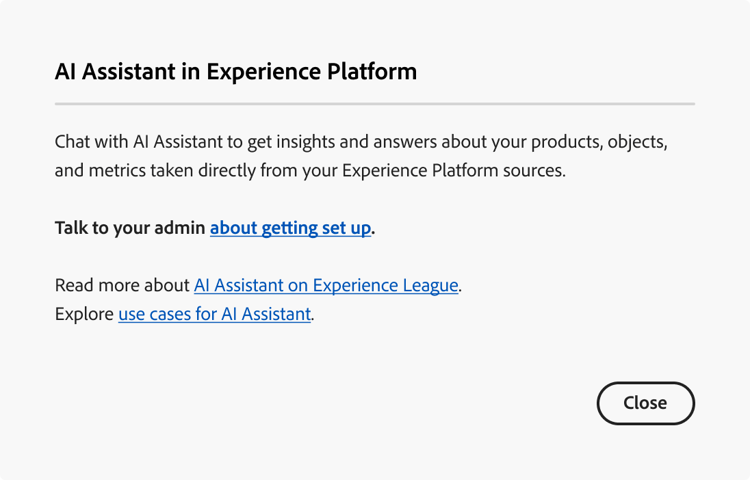Click the "Talk to your admin" bold text
Image resolution: width=750 pixels, height=480 pixels.
[130, 228]
